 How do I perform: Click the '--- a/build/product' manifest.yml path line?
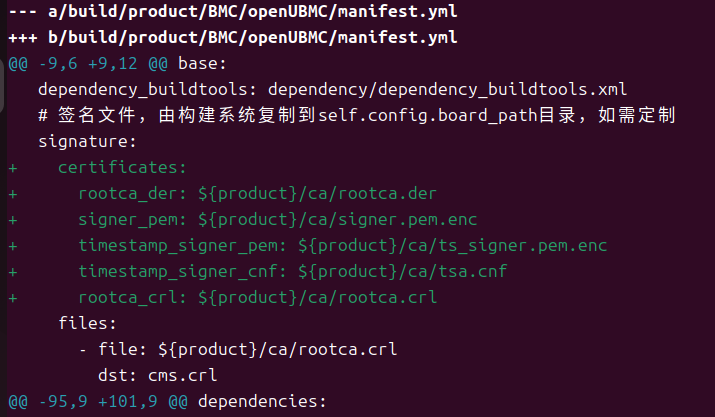(233, 11)
